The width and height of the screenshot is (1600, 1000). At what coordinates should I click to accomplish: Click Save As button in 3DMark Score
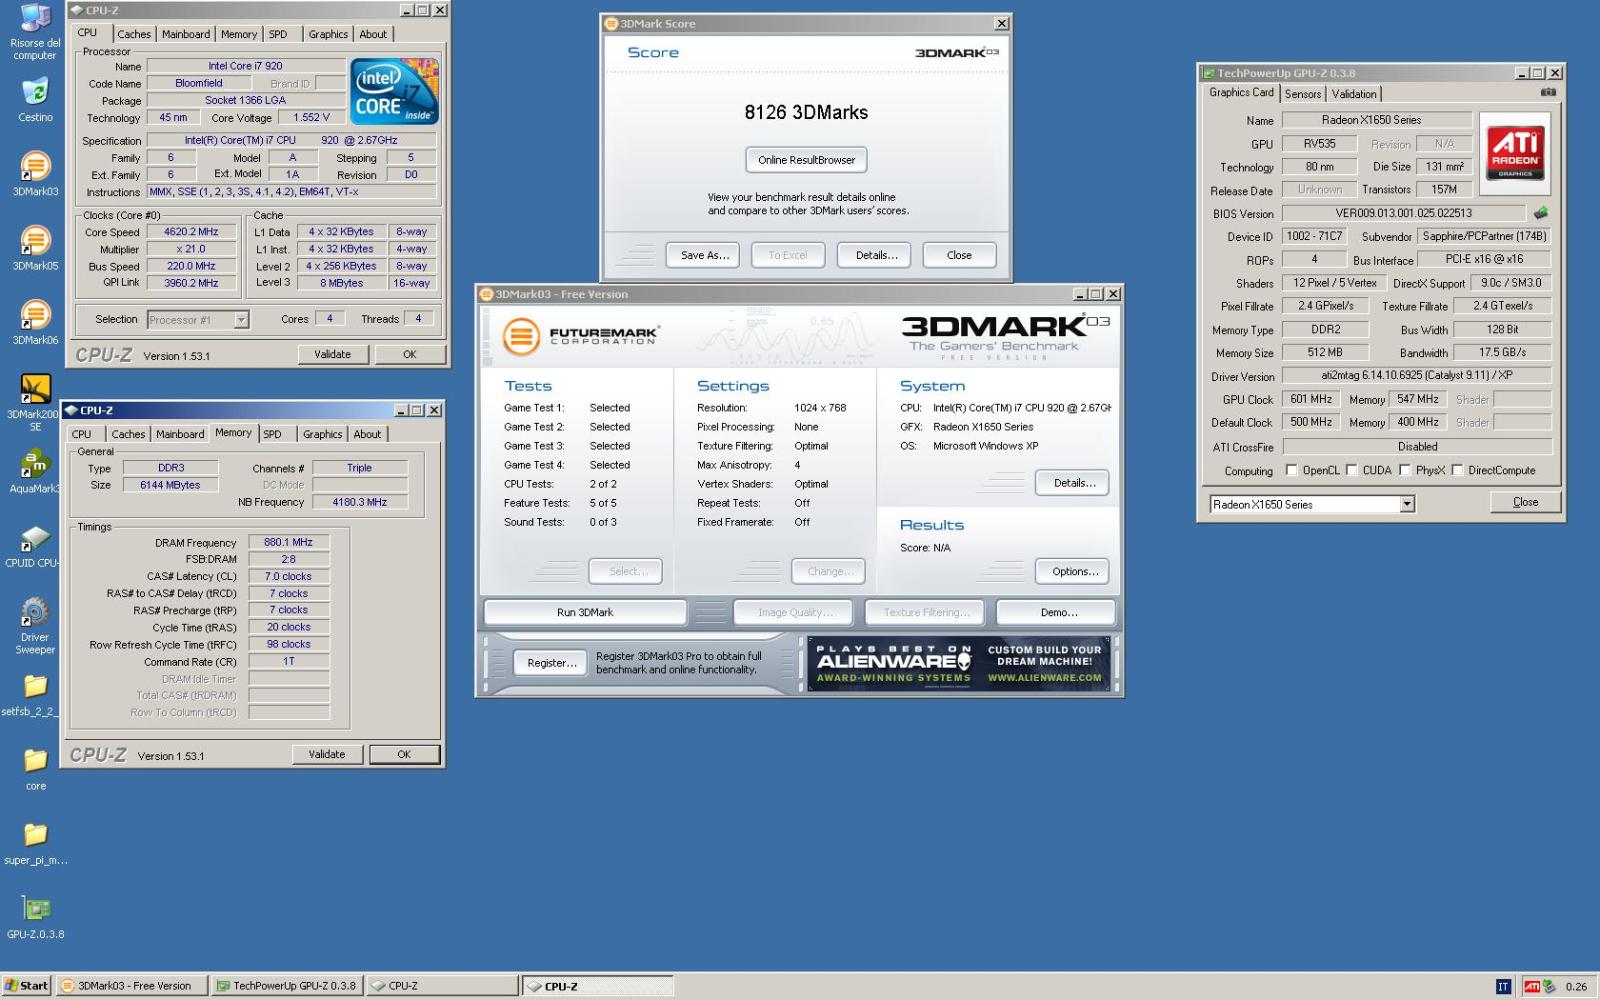704,255
